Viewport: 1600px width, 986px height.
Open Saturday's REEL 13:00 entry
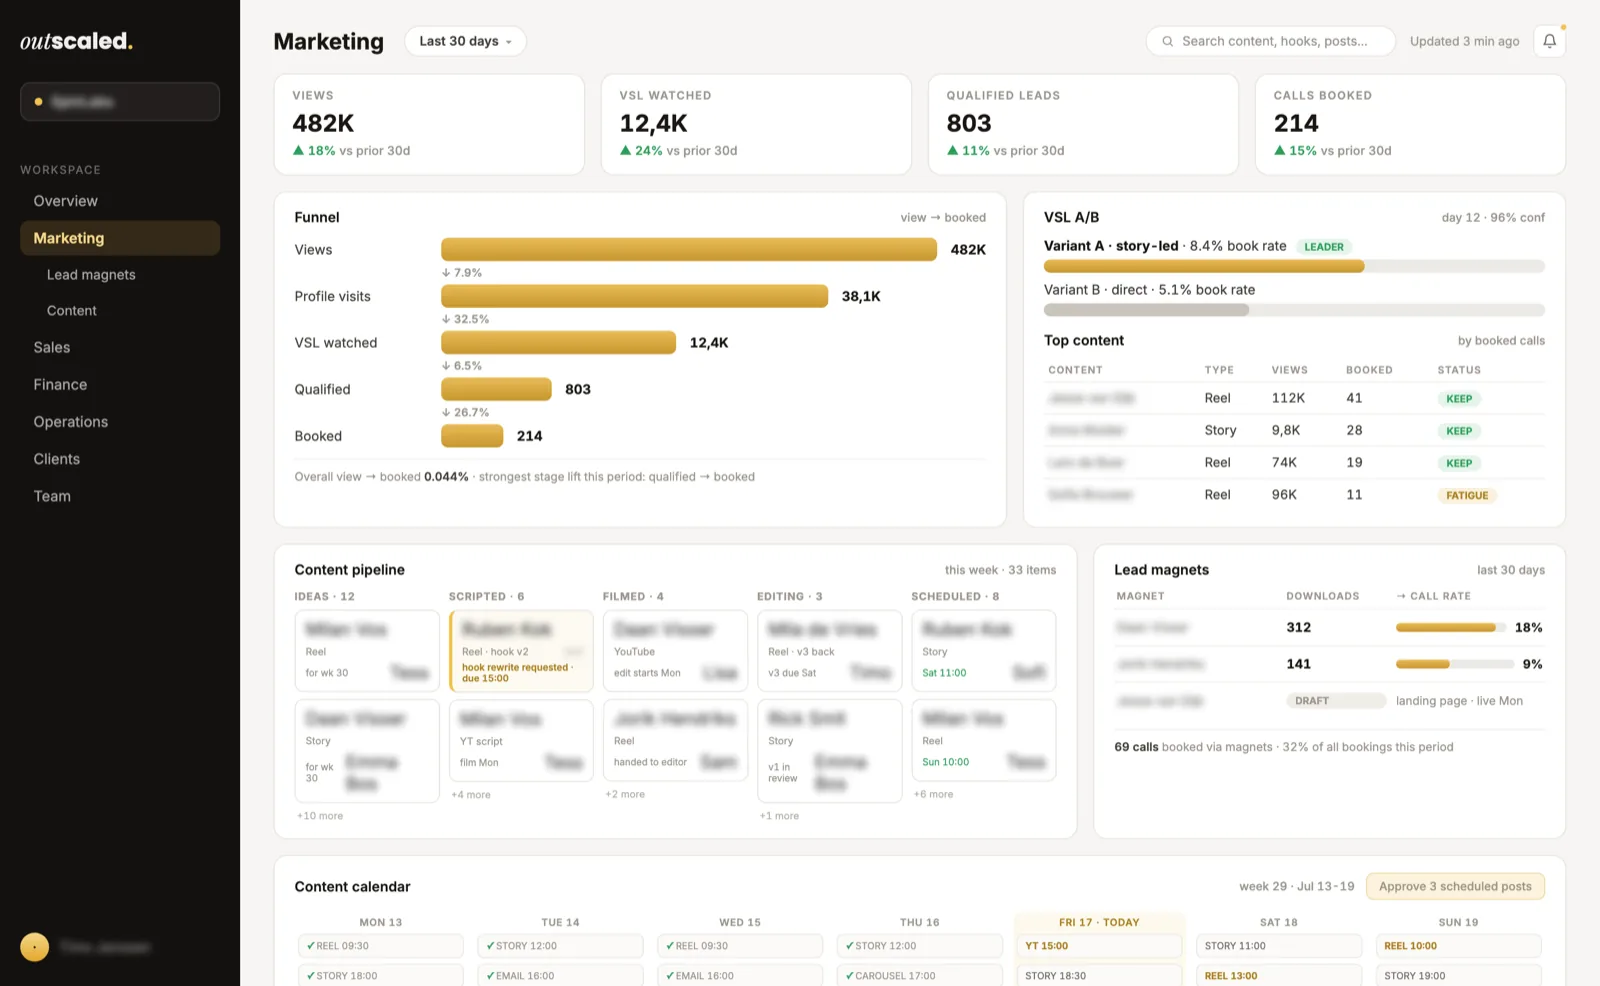click(1279, 975)
